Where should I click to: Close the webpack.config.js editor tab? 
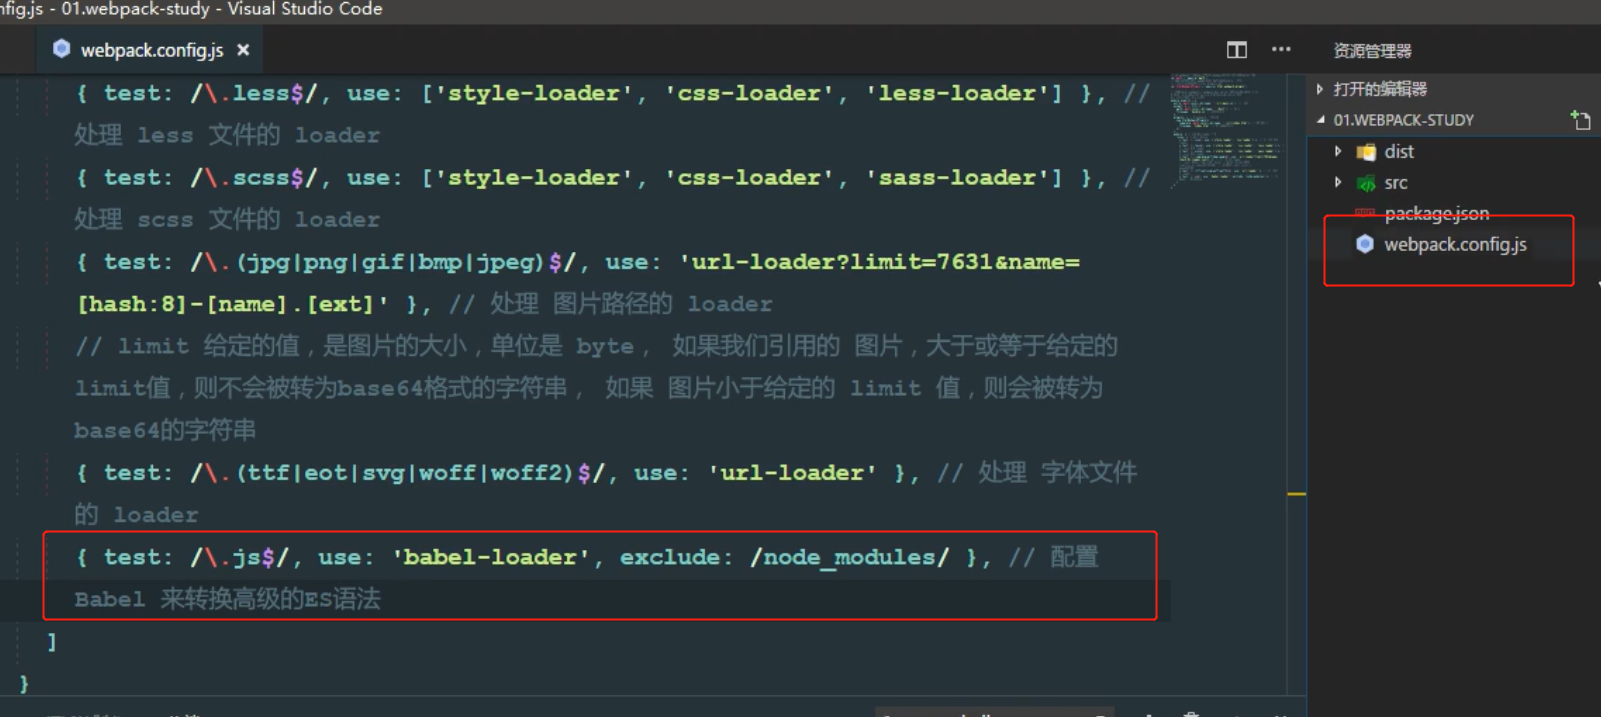[243, 49]
